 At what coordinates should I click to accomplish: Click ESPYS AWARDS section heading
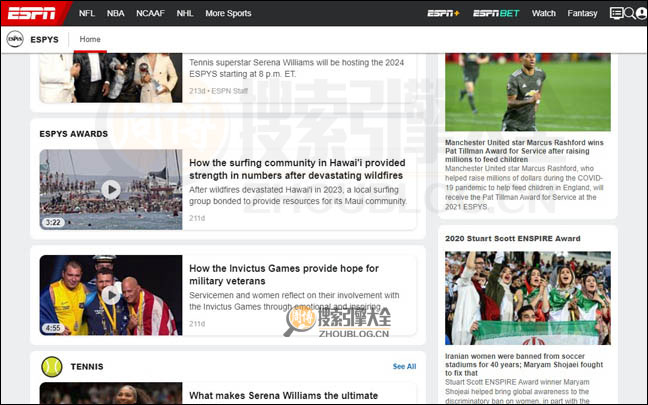click(74, 134)
